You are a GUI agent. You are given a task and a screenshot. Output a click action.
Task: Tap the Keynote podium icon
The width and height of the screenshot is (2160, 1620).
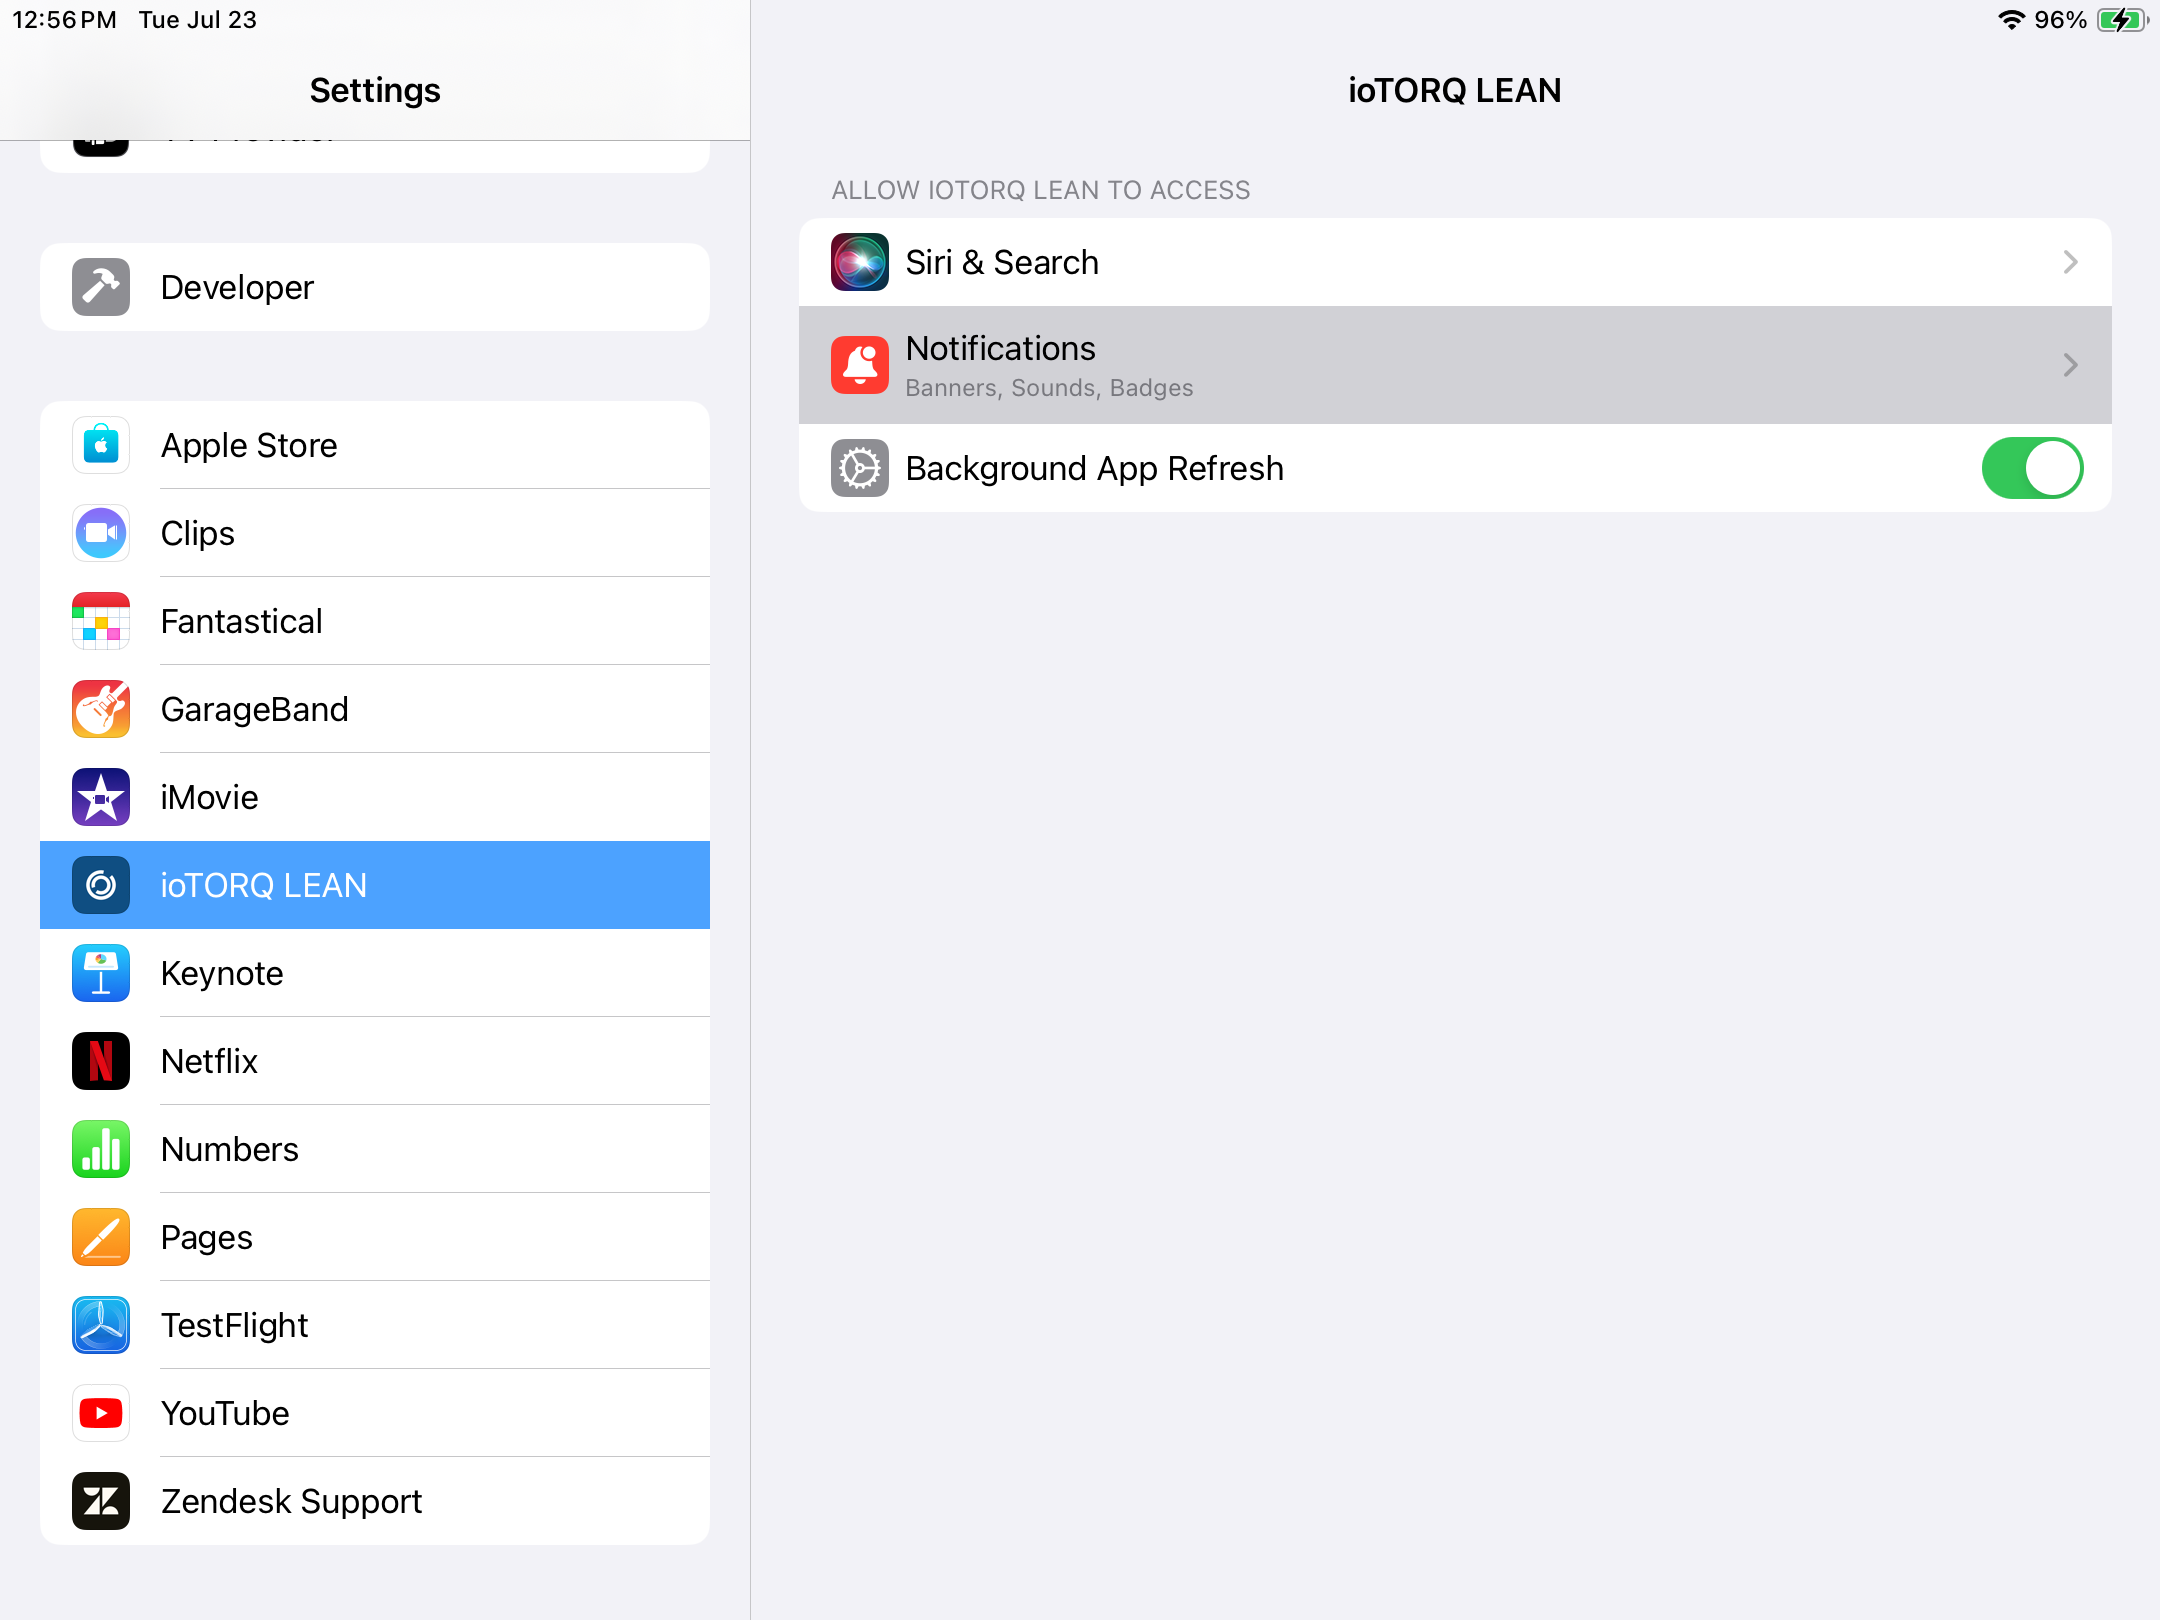(x=101, y=973)
